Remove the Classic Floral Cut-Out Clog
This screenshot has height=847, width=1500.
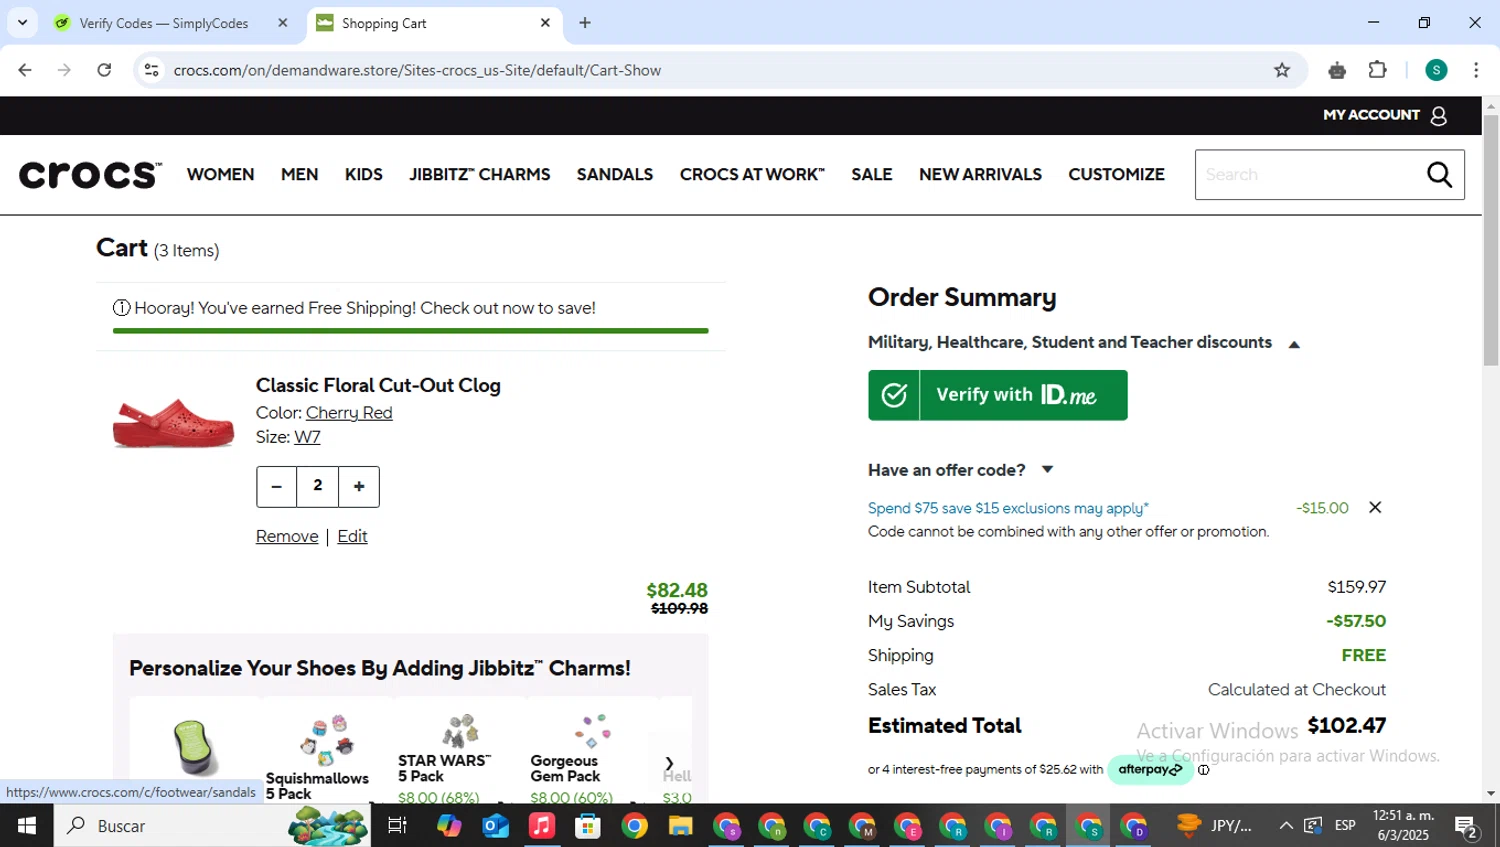[287, 536]
